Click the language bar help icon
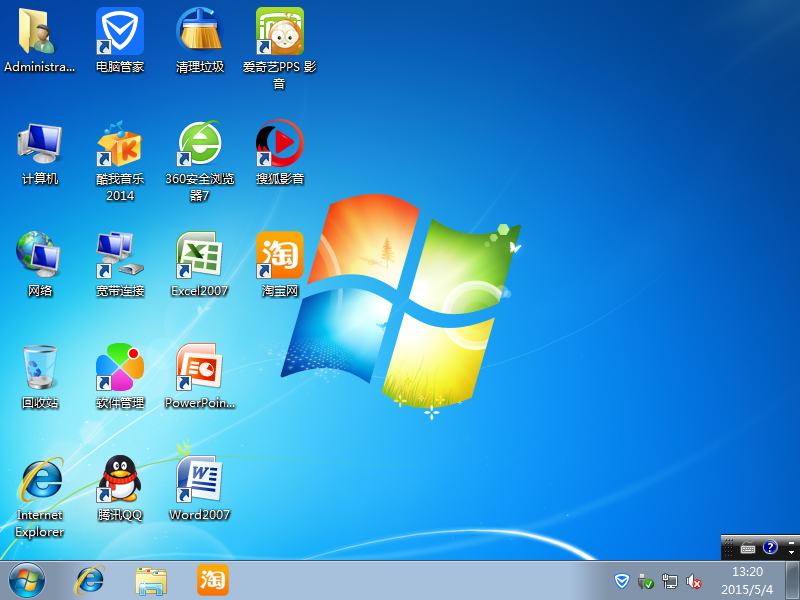 [x=770, y=547]
